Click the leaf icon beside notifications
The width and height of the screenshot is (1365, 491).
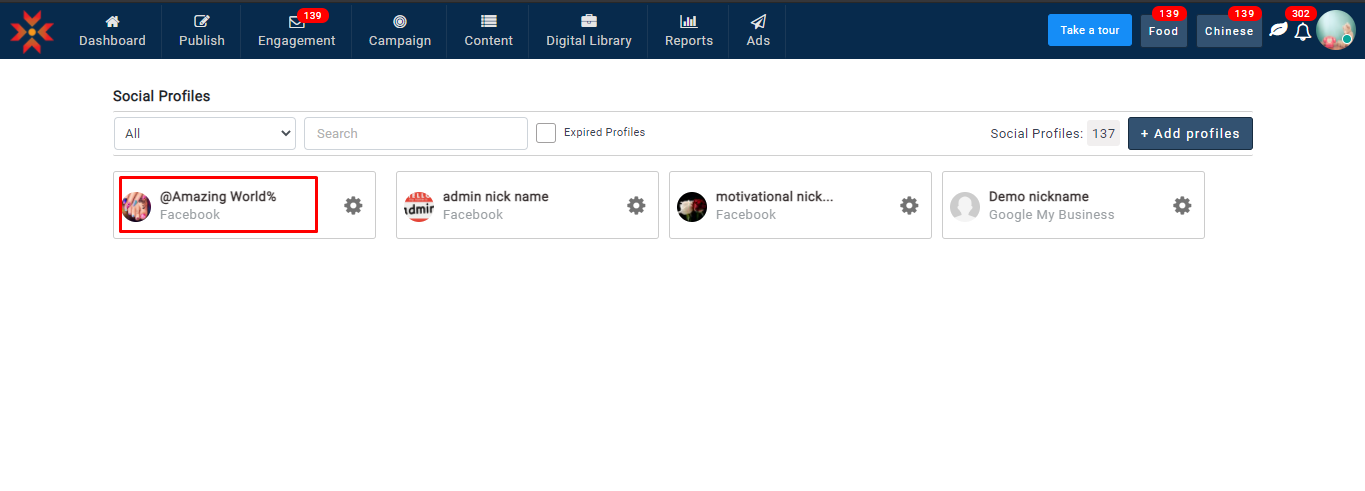[1278, 30]
